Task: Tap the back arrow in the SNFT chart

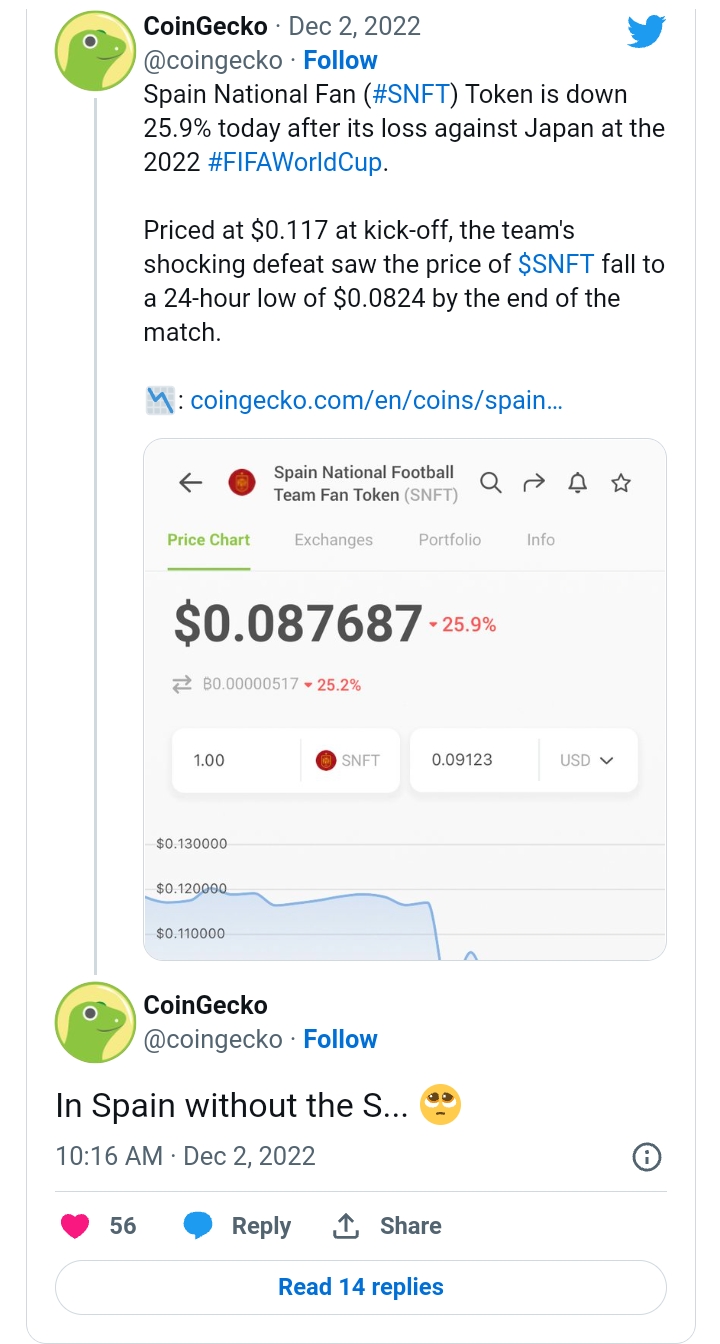Action: tap(190, 484)
